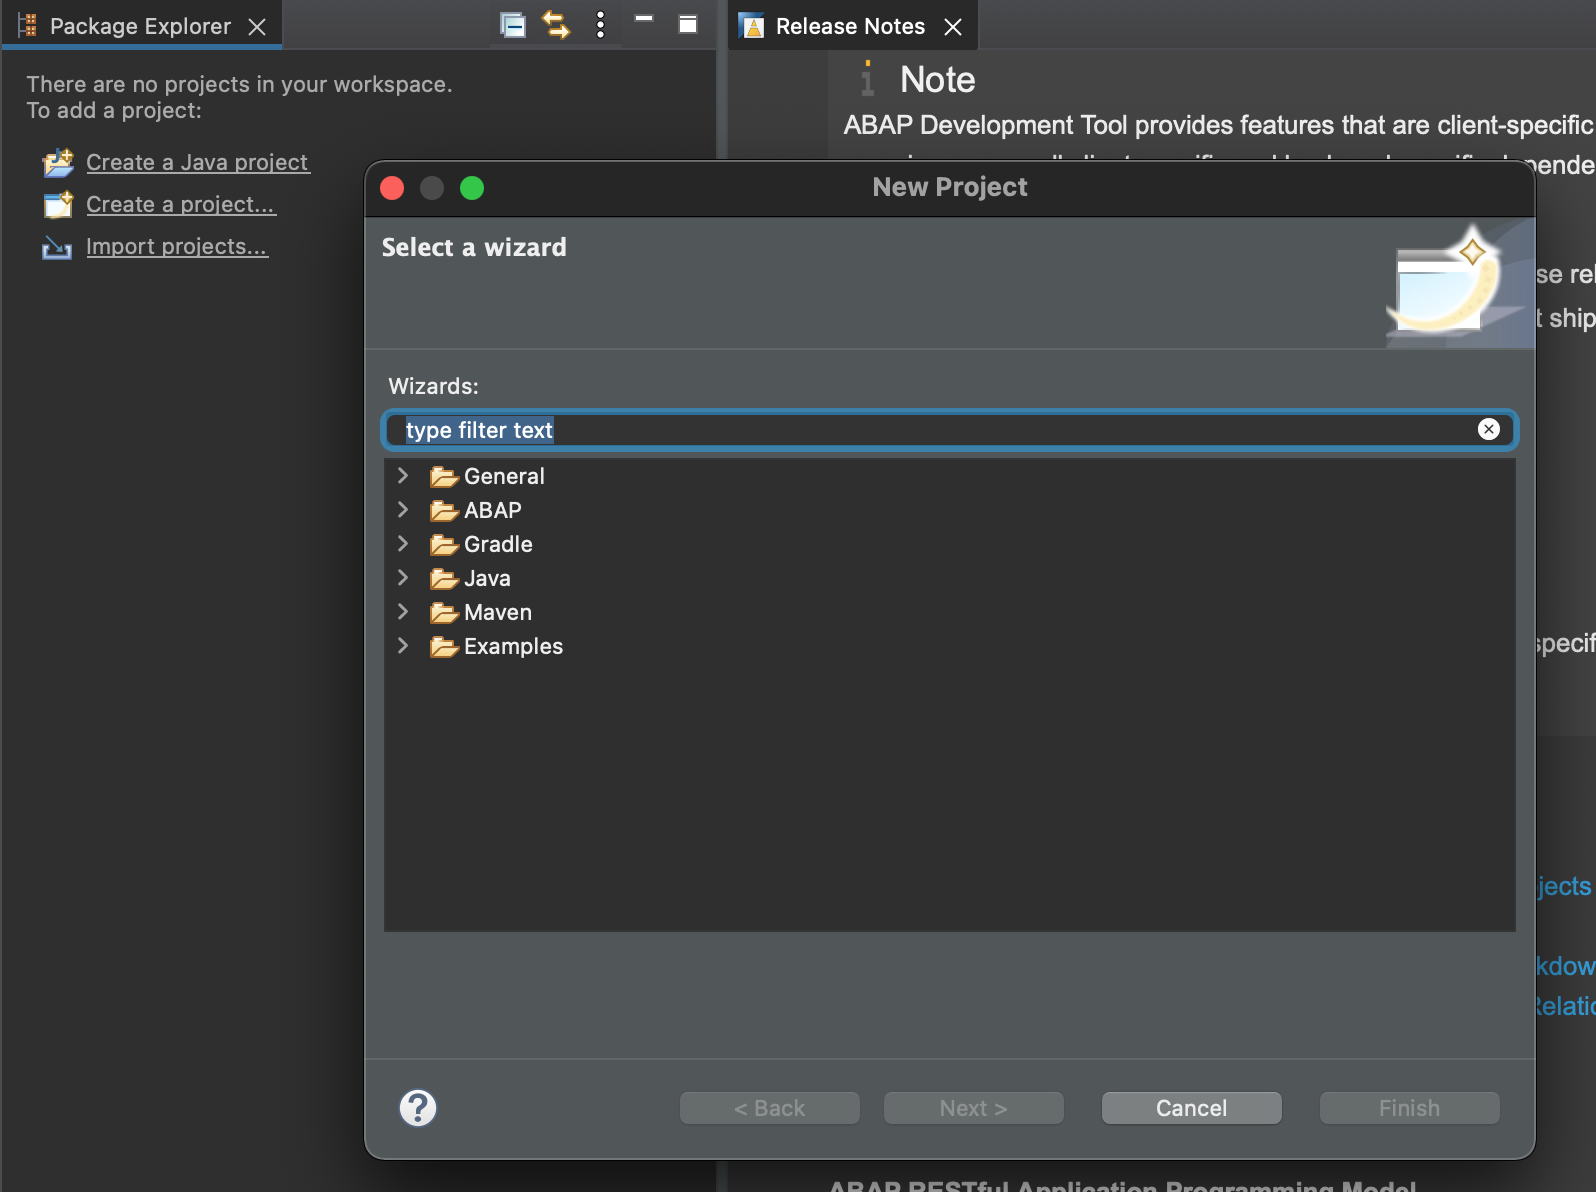Screen dimensions: 1596x1192
Task: Close New Project dialog red button
Action: point(392,188)
